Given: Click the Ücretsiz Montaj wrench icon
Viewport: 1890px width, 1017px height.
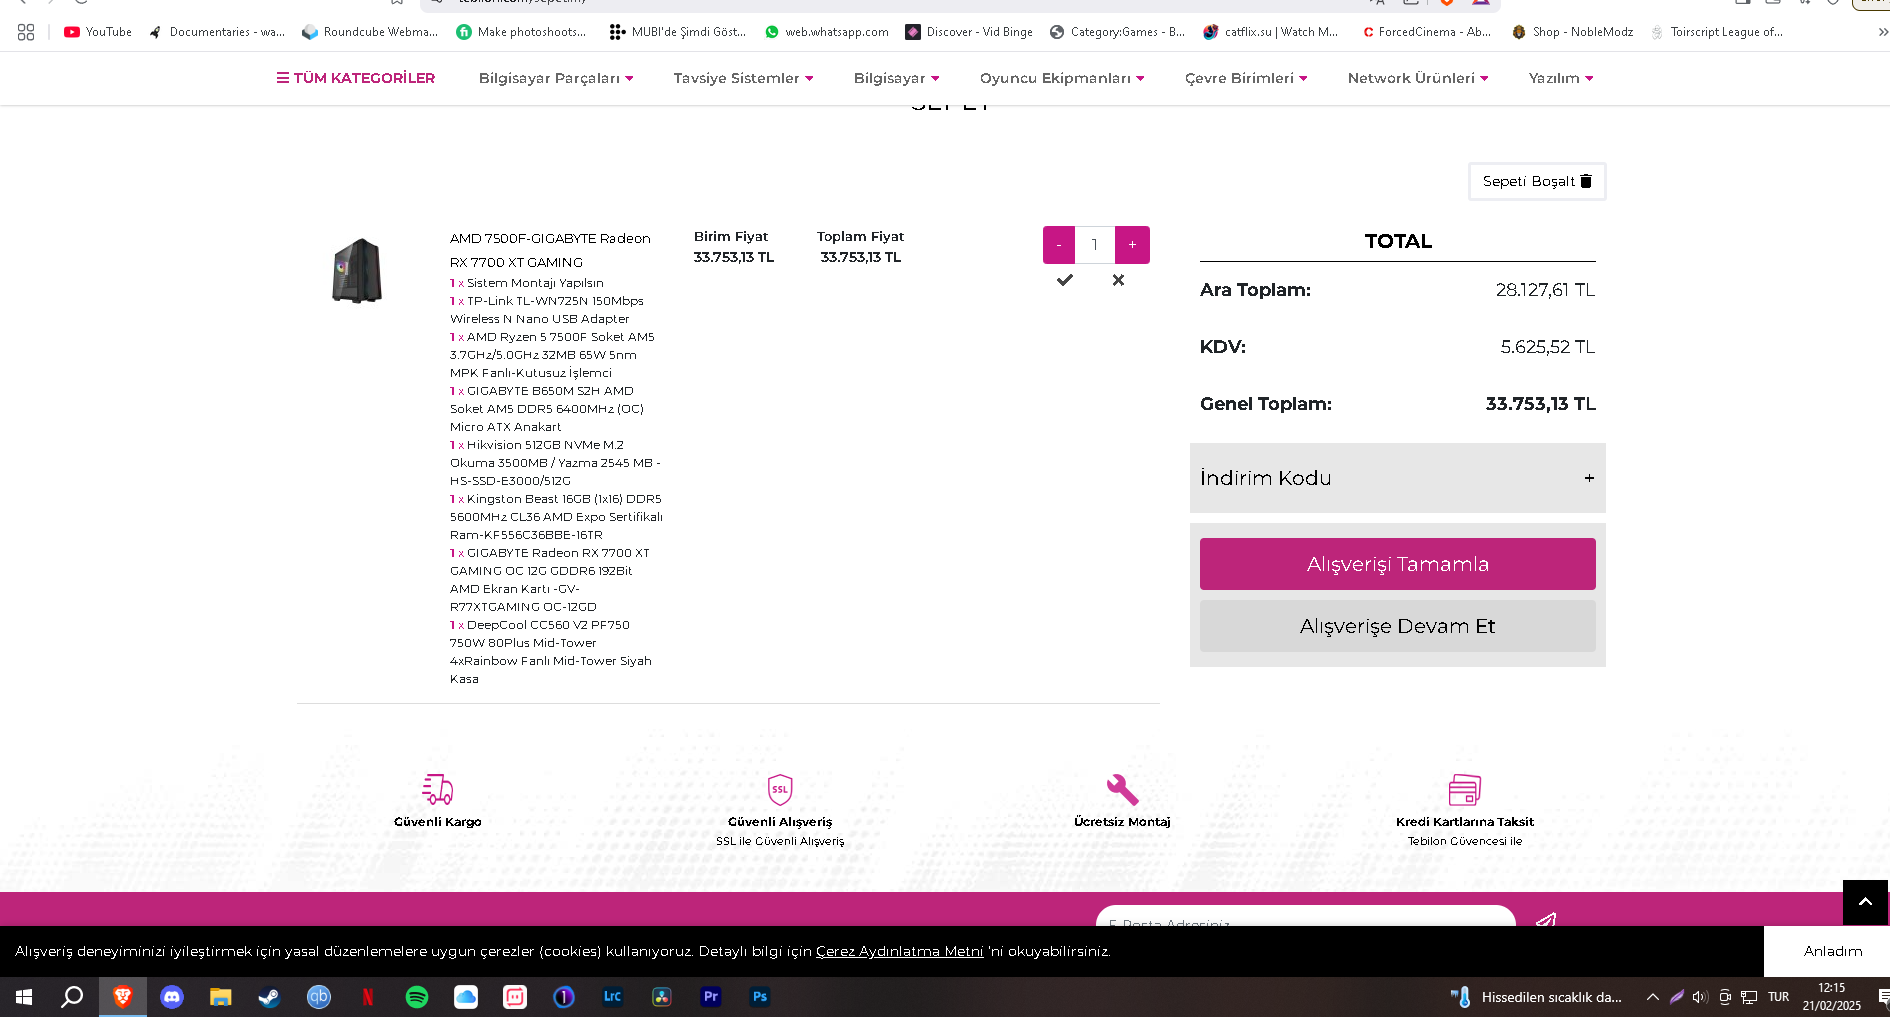Looking at the screenshot, I should [1122, 789].
